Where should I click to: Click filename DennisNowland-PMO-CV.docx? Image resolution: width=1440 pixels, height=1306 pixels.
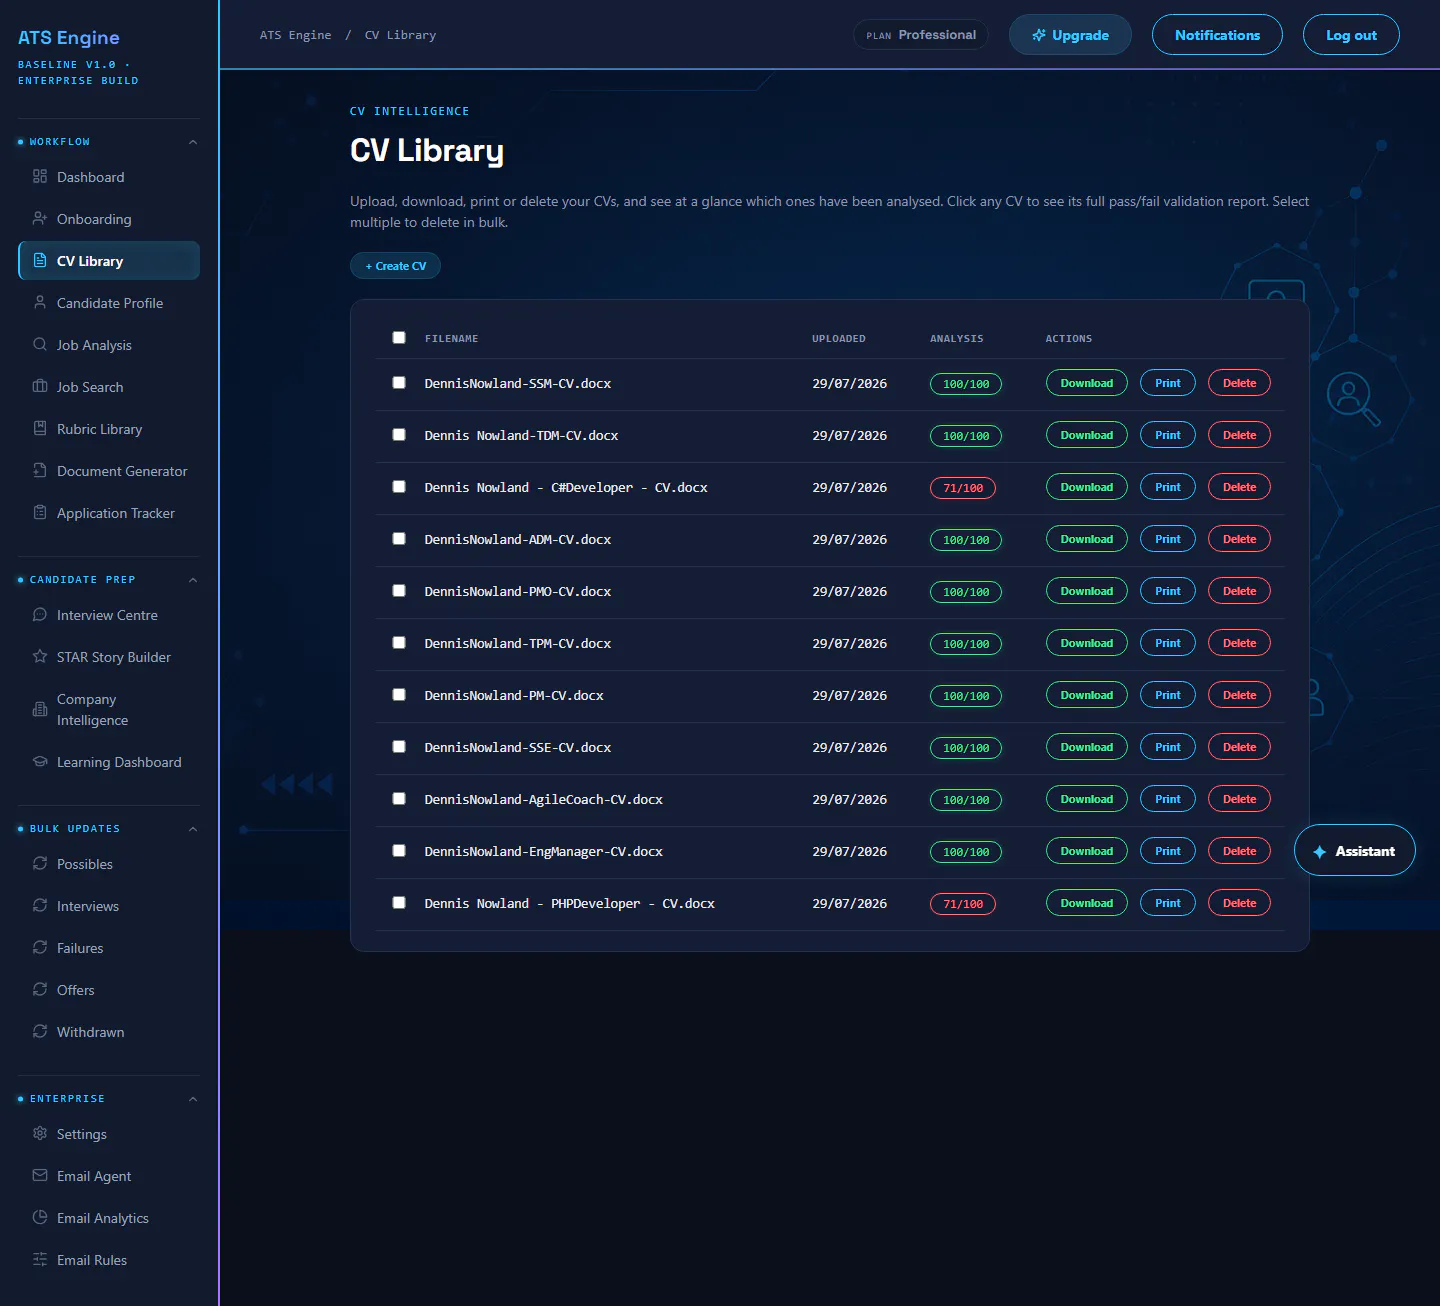pyautogui.click(x=517, y=591)
